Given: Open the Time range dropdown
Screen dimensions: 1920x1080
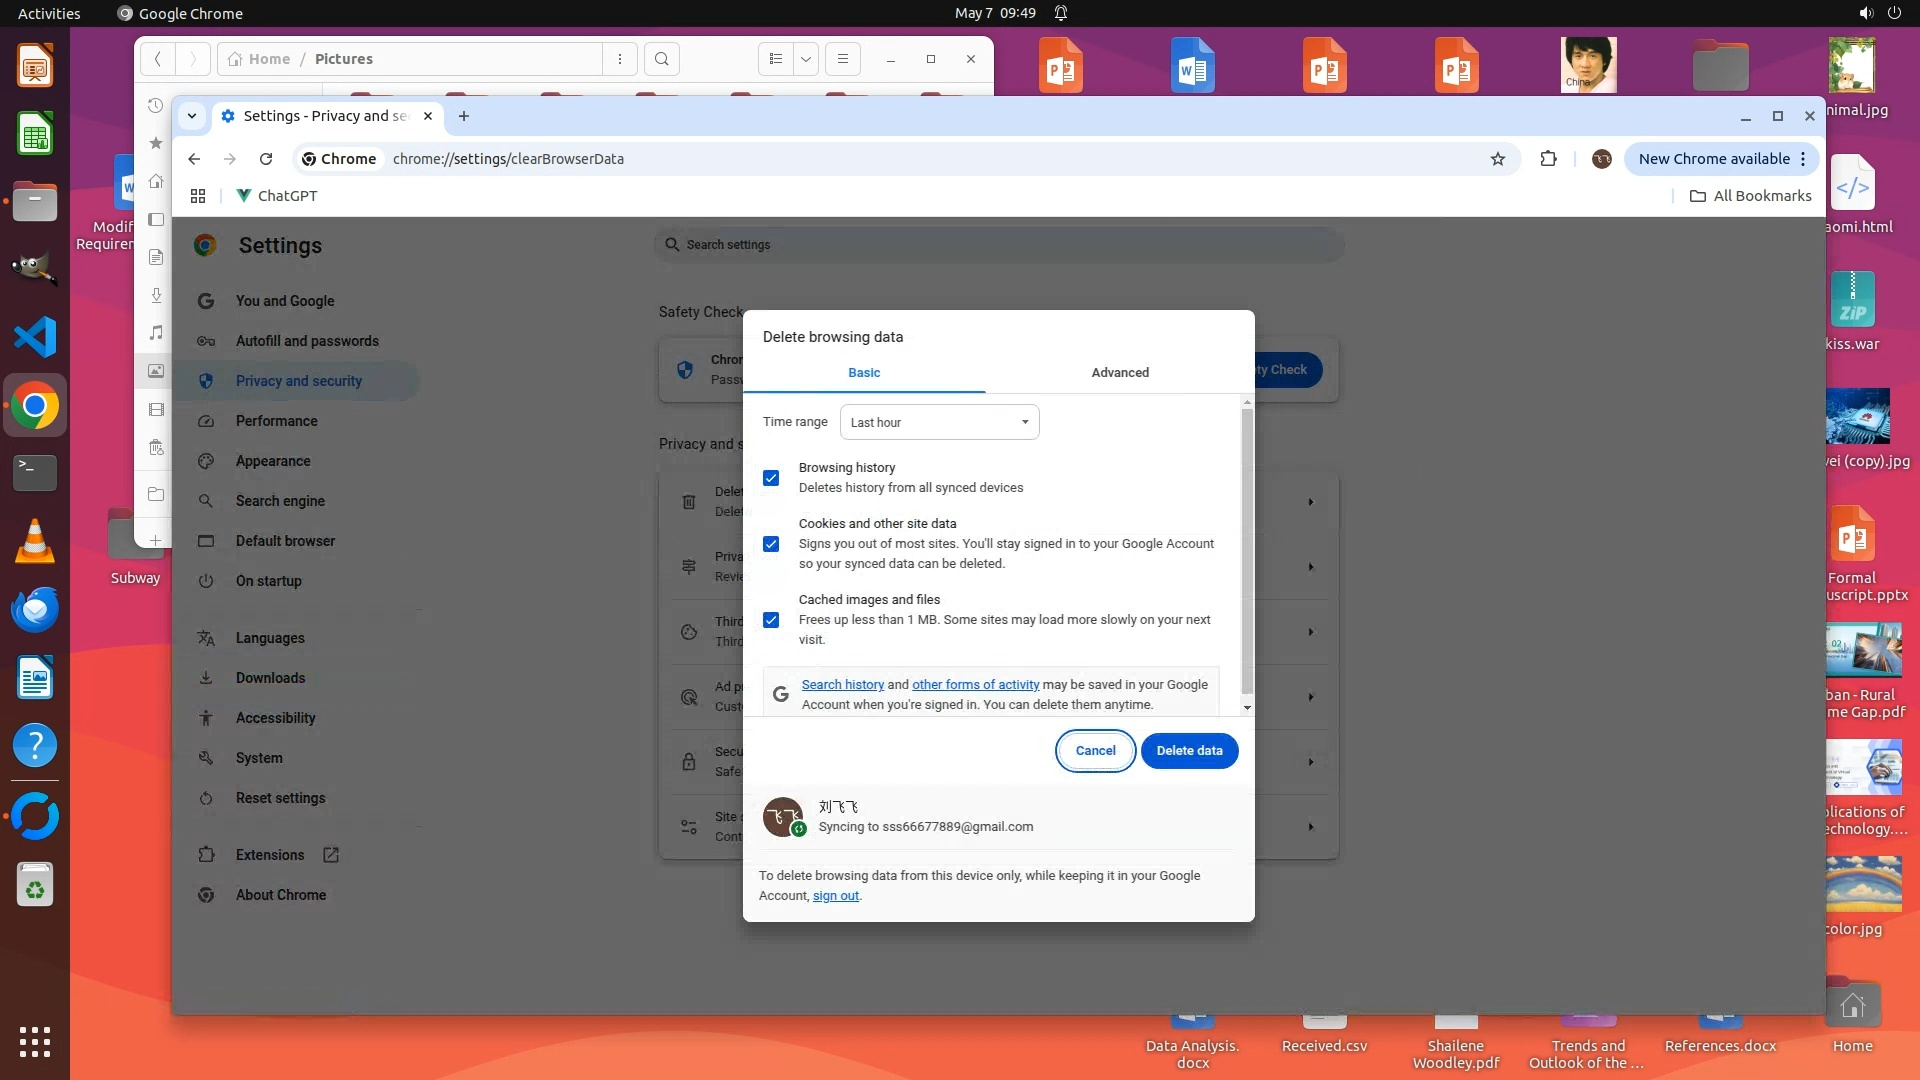Looking at the screenshot, I should 939,422.
